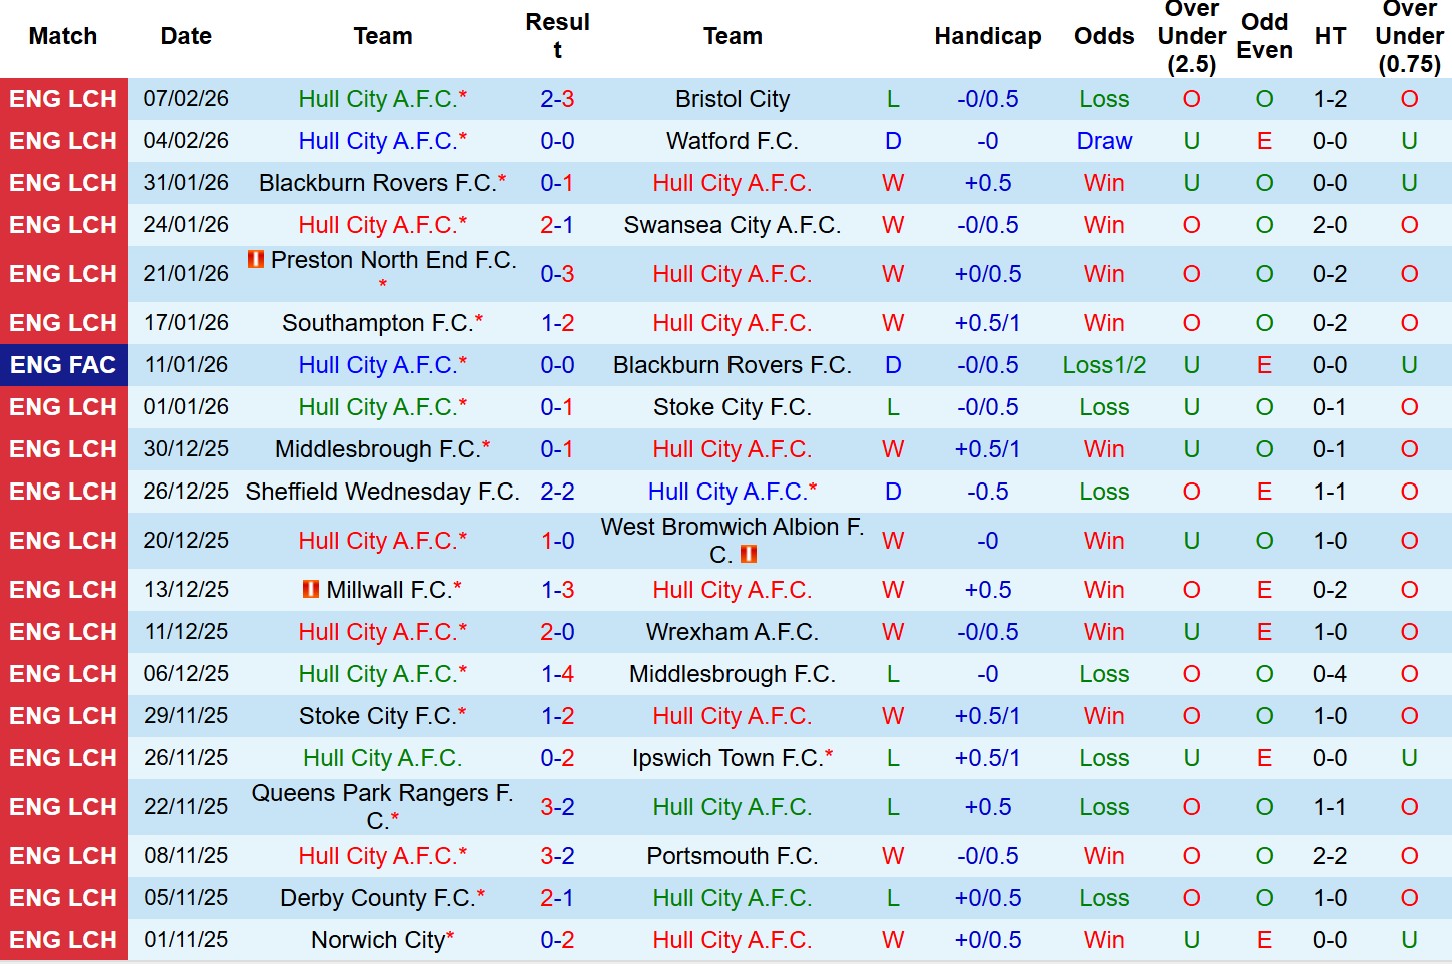Click the Date column header
Viewport: 1452px width, 966px height.
186,36
